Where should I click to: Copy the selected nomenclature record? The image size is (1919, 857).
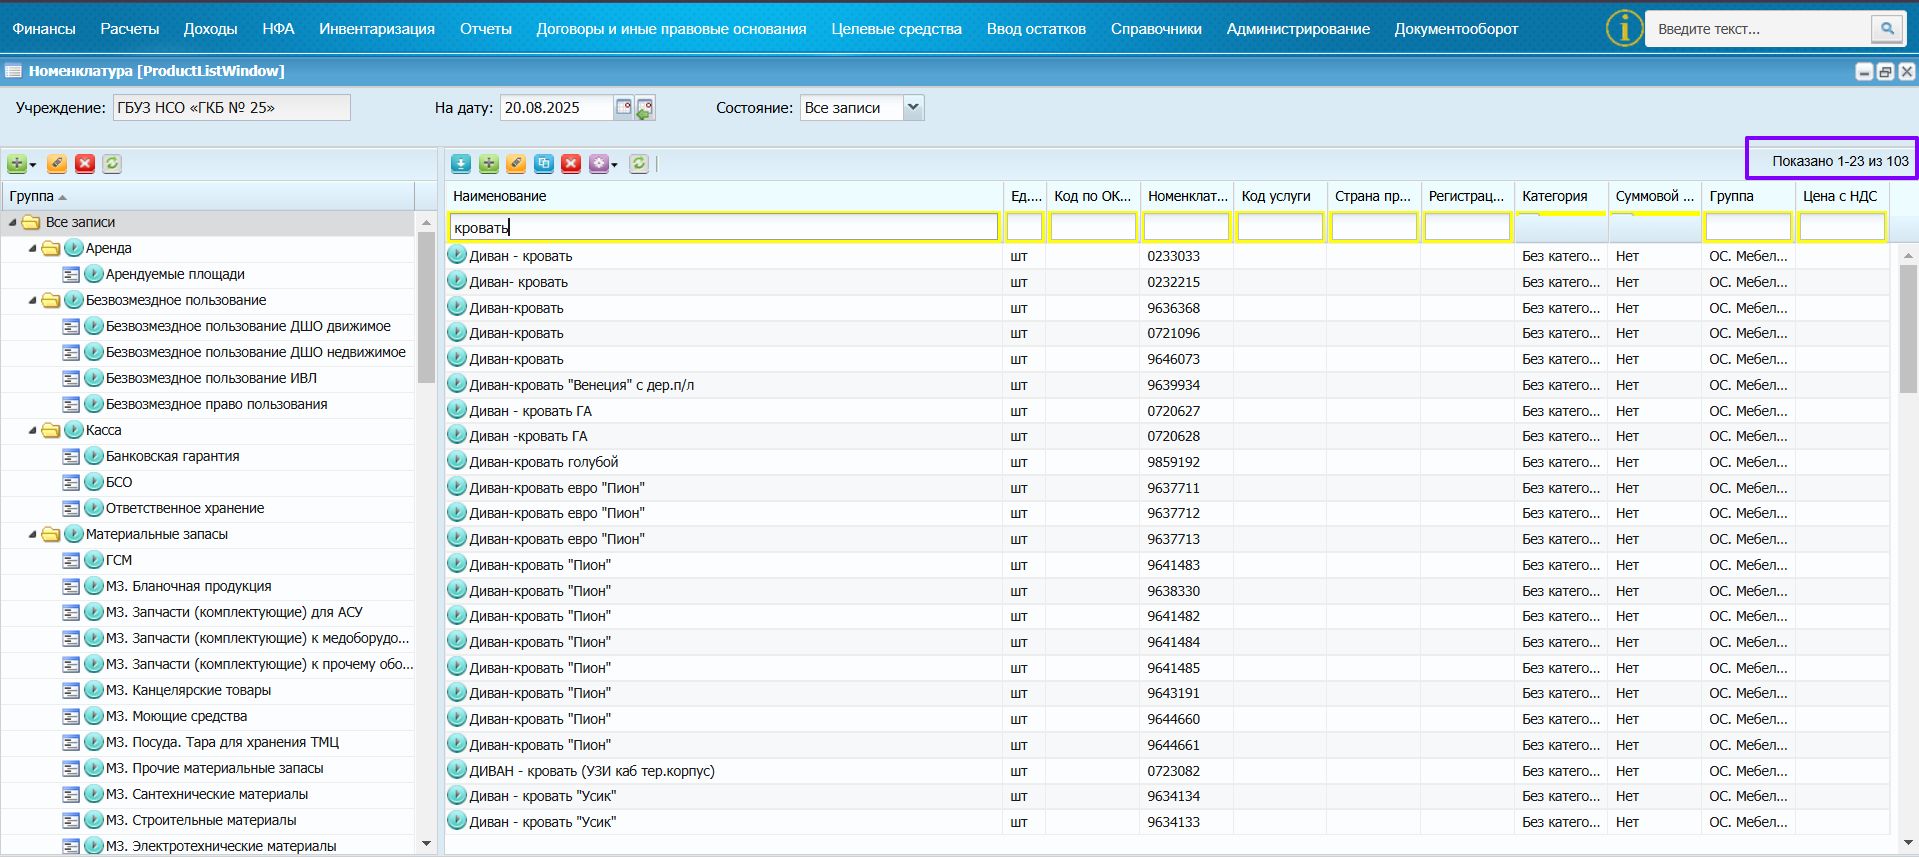(x=543, y=164)
